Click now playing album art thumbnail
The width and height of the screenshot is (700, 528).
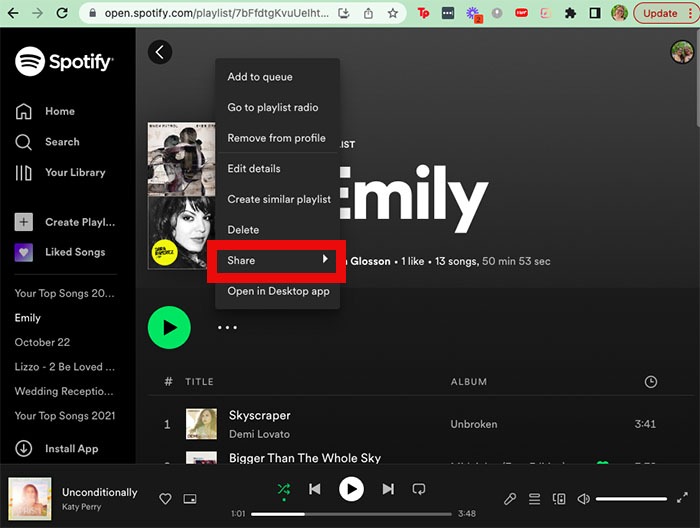(30, 499)
